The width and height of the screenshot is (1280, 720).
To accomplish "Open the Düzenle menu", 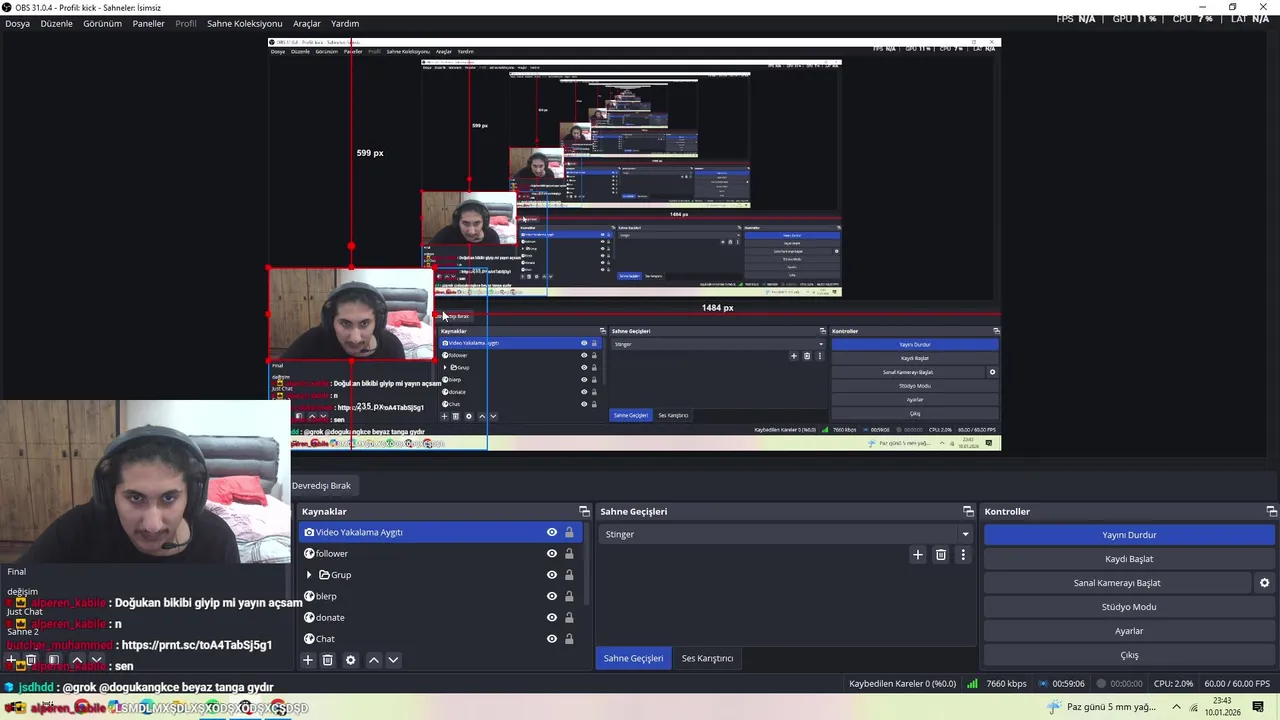I will 56,23.
